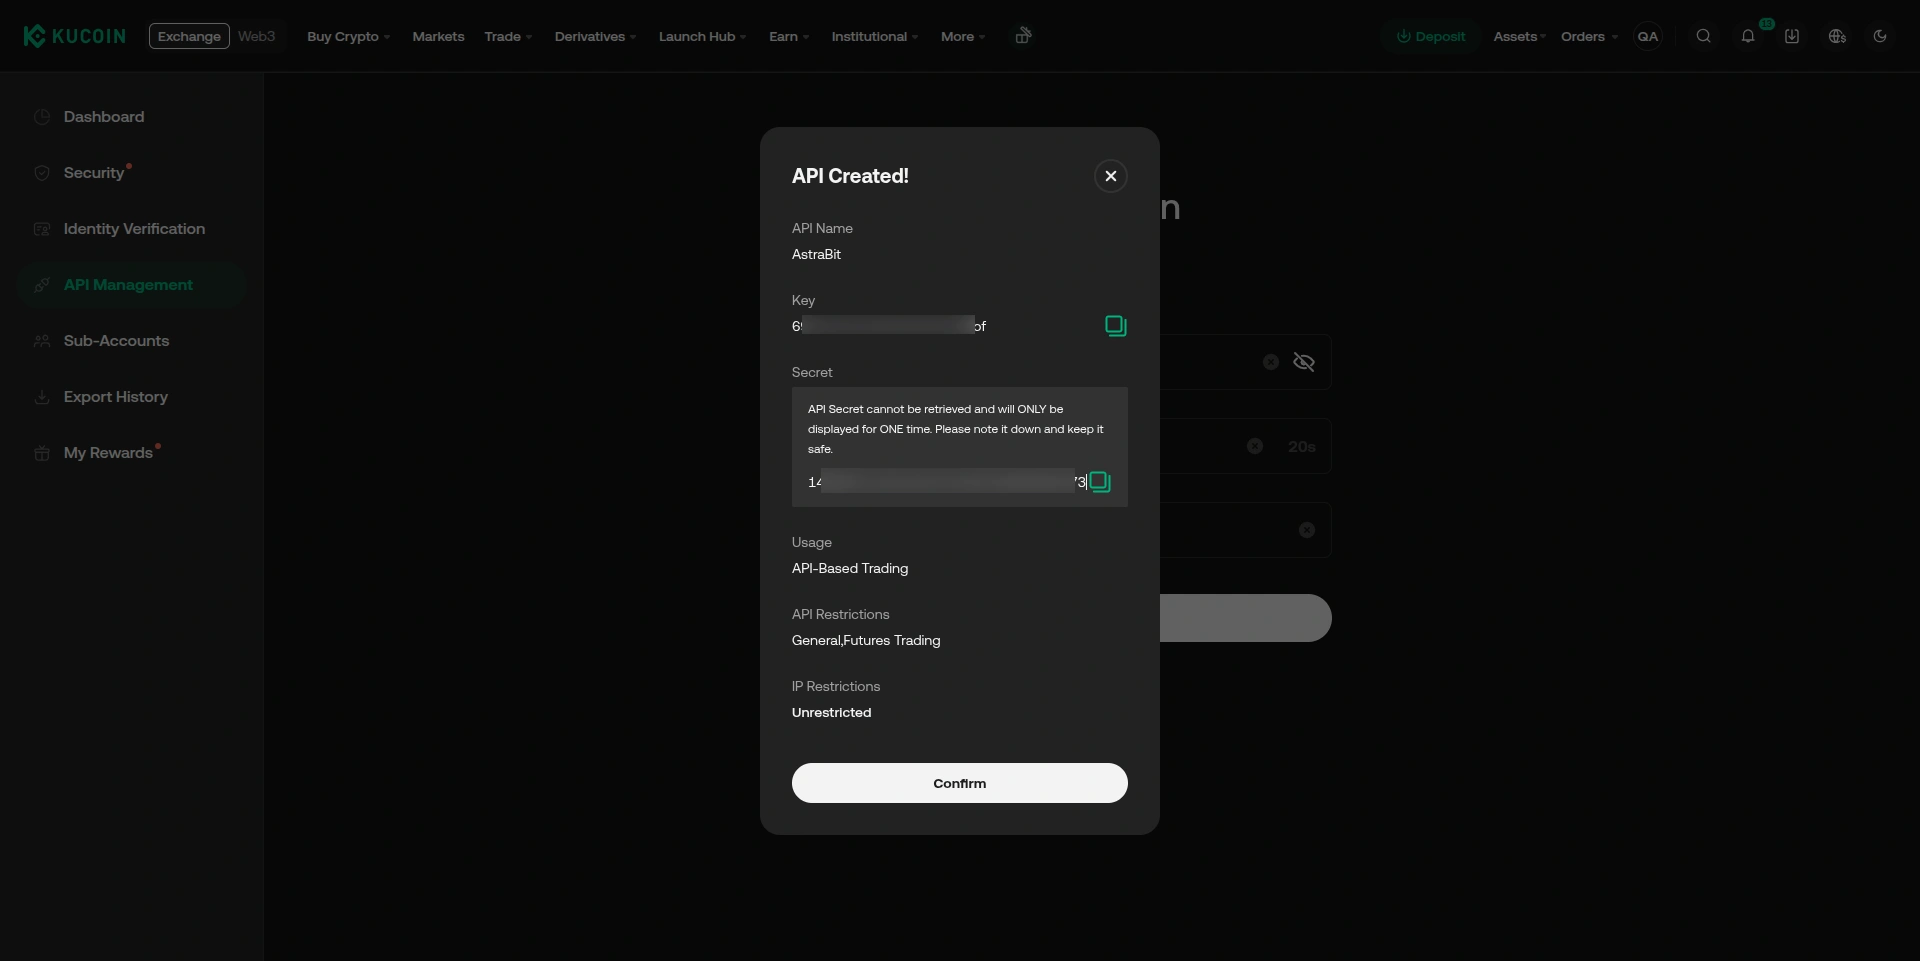Open Export History in sidebar

(132, 397)
